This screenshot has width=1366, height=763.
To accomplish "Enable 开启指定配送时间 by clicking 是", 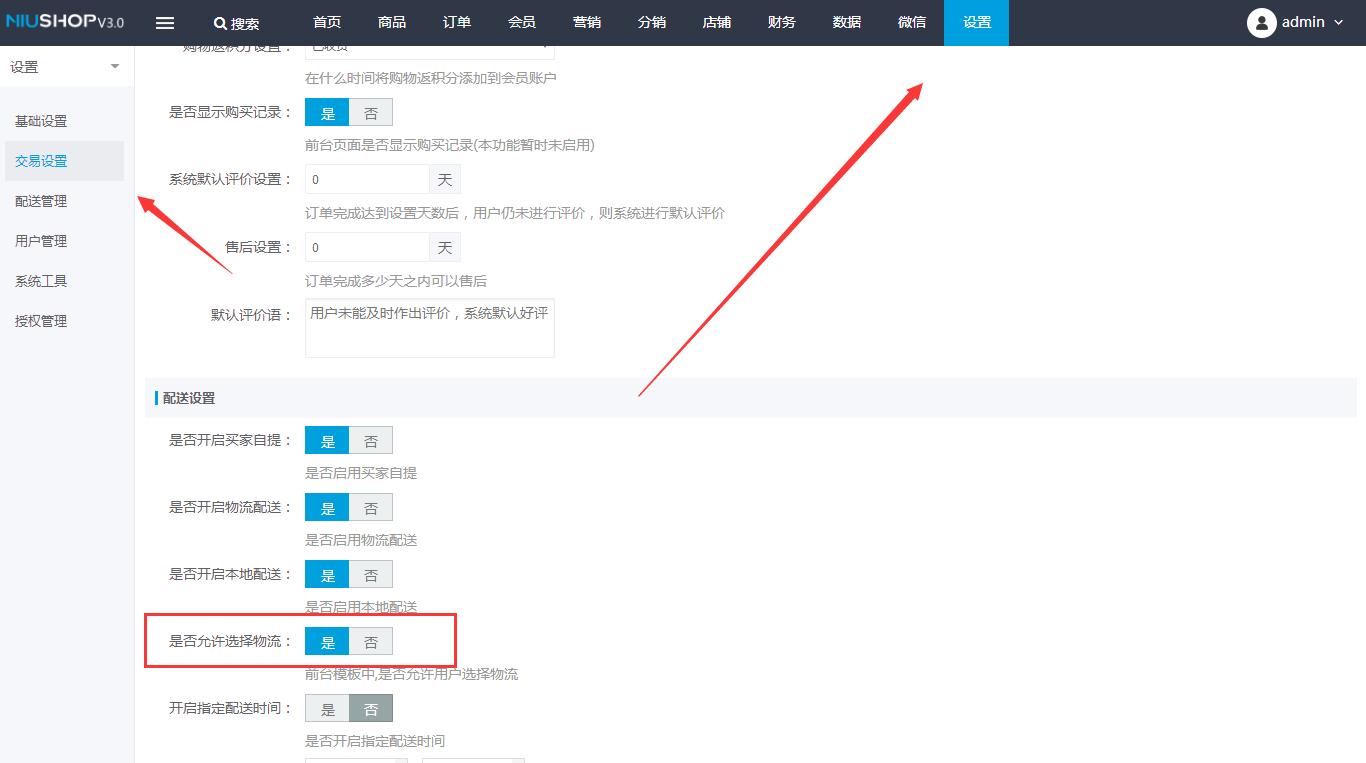I will click(326, 708).
